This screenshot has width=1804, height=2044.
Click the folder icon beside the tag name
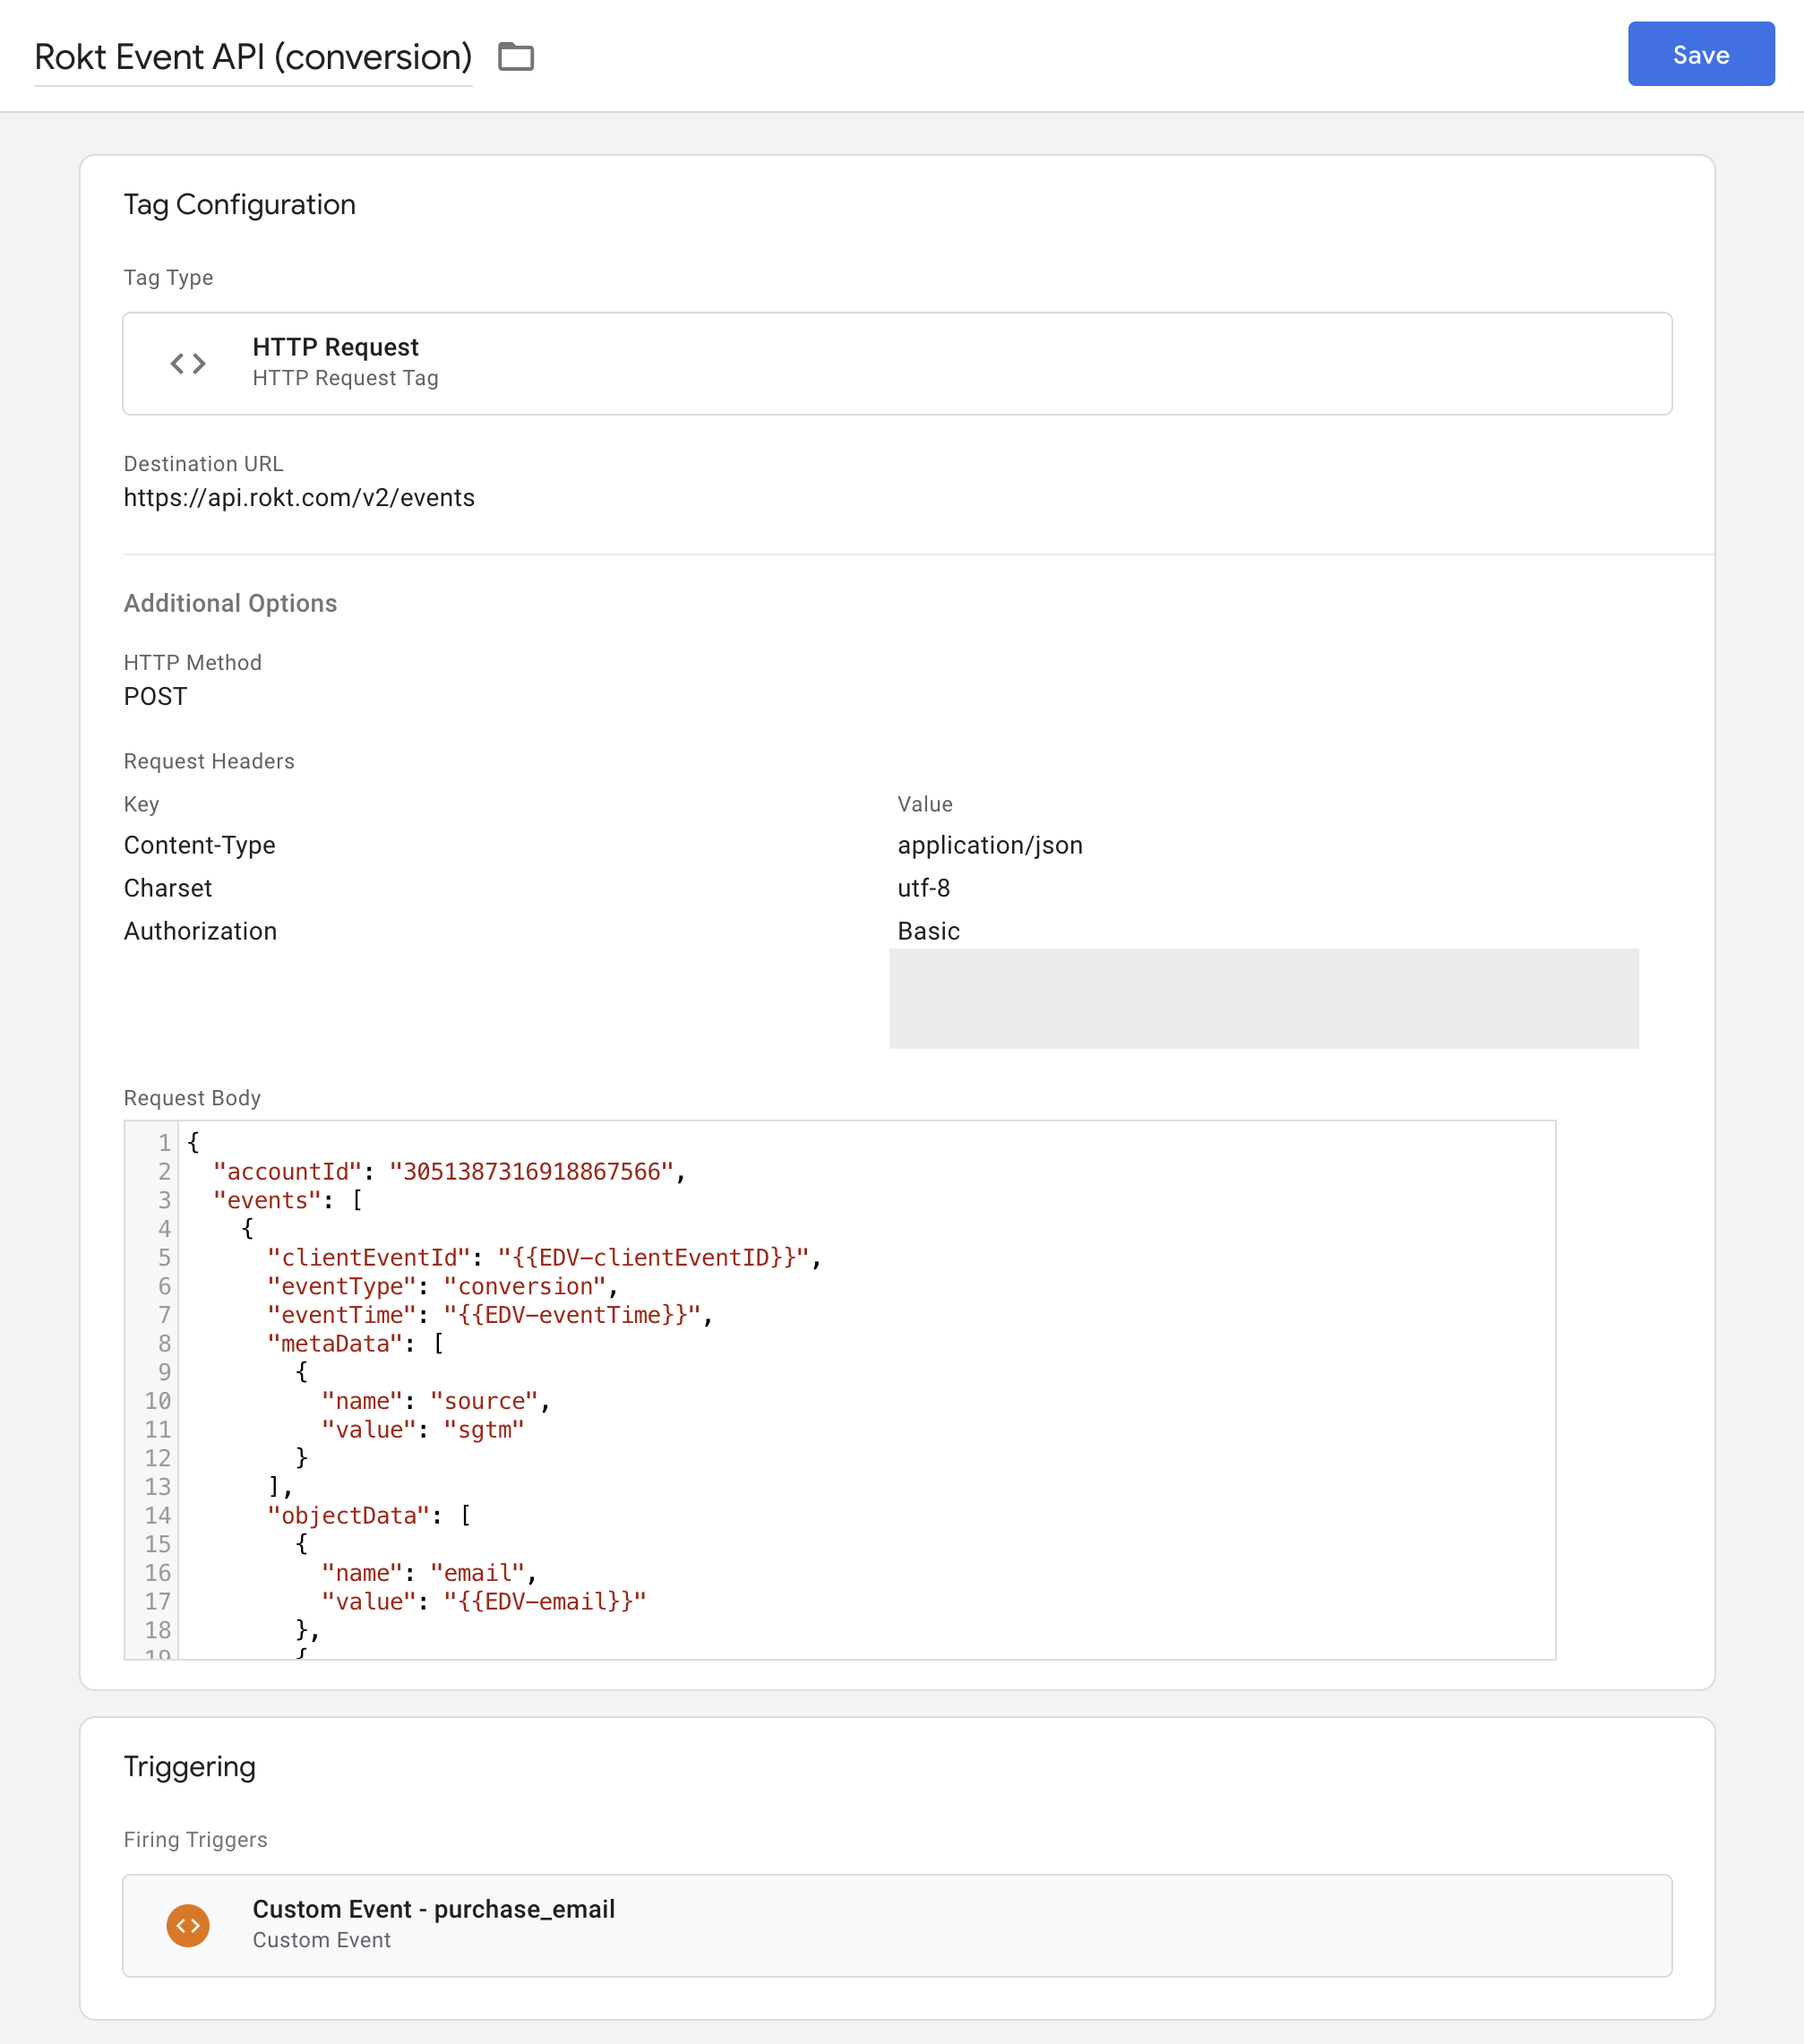coord(516,57)
